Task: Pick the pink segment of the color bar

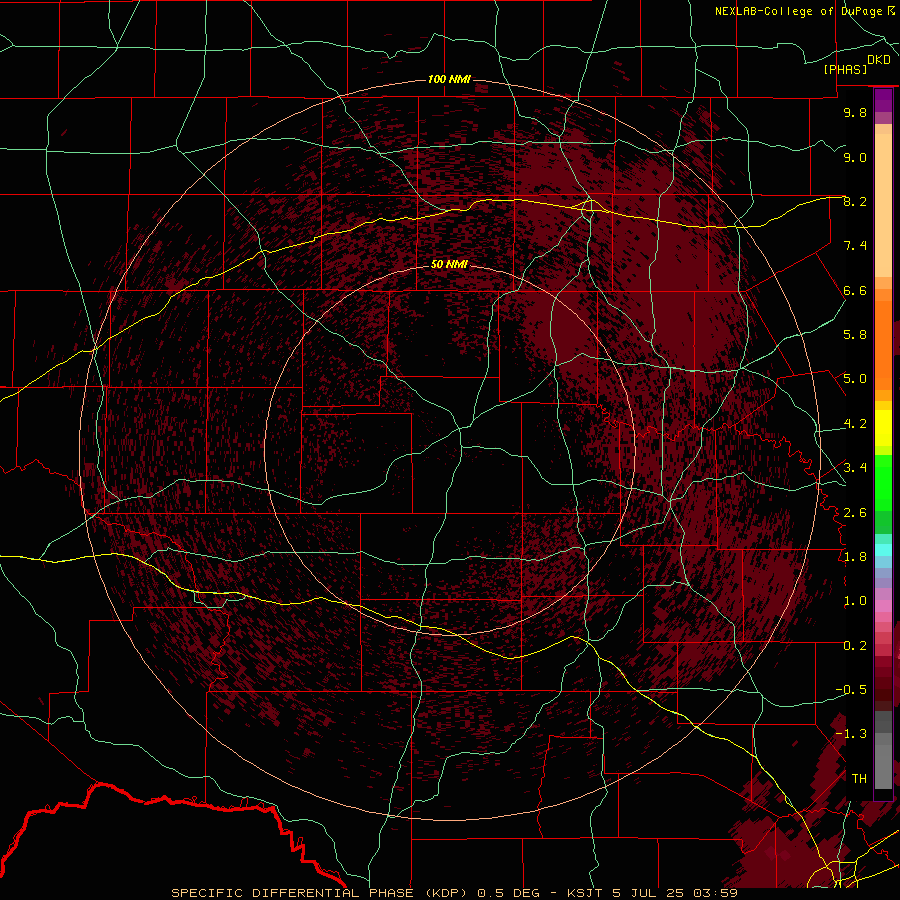Action: pyautogui.click(x=883, y=606)
